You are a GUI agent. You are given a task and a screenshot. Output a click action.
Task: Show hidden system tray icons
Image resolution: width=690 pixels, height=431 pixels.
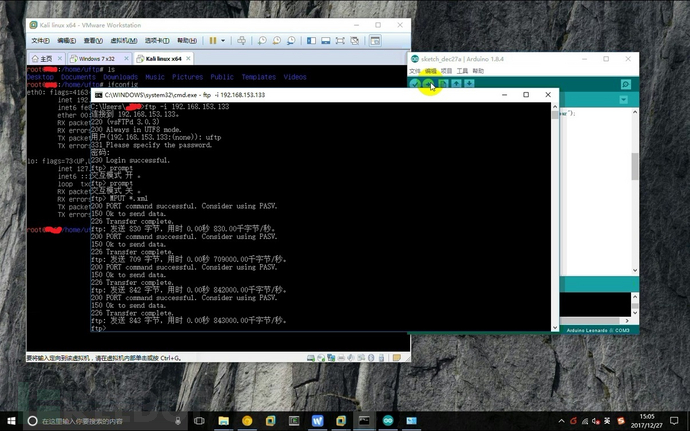[562, 421]
